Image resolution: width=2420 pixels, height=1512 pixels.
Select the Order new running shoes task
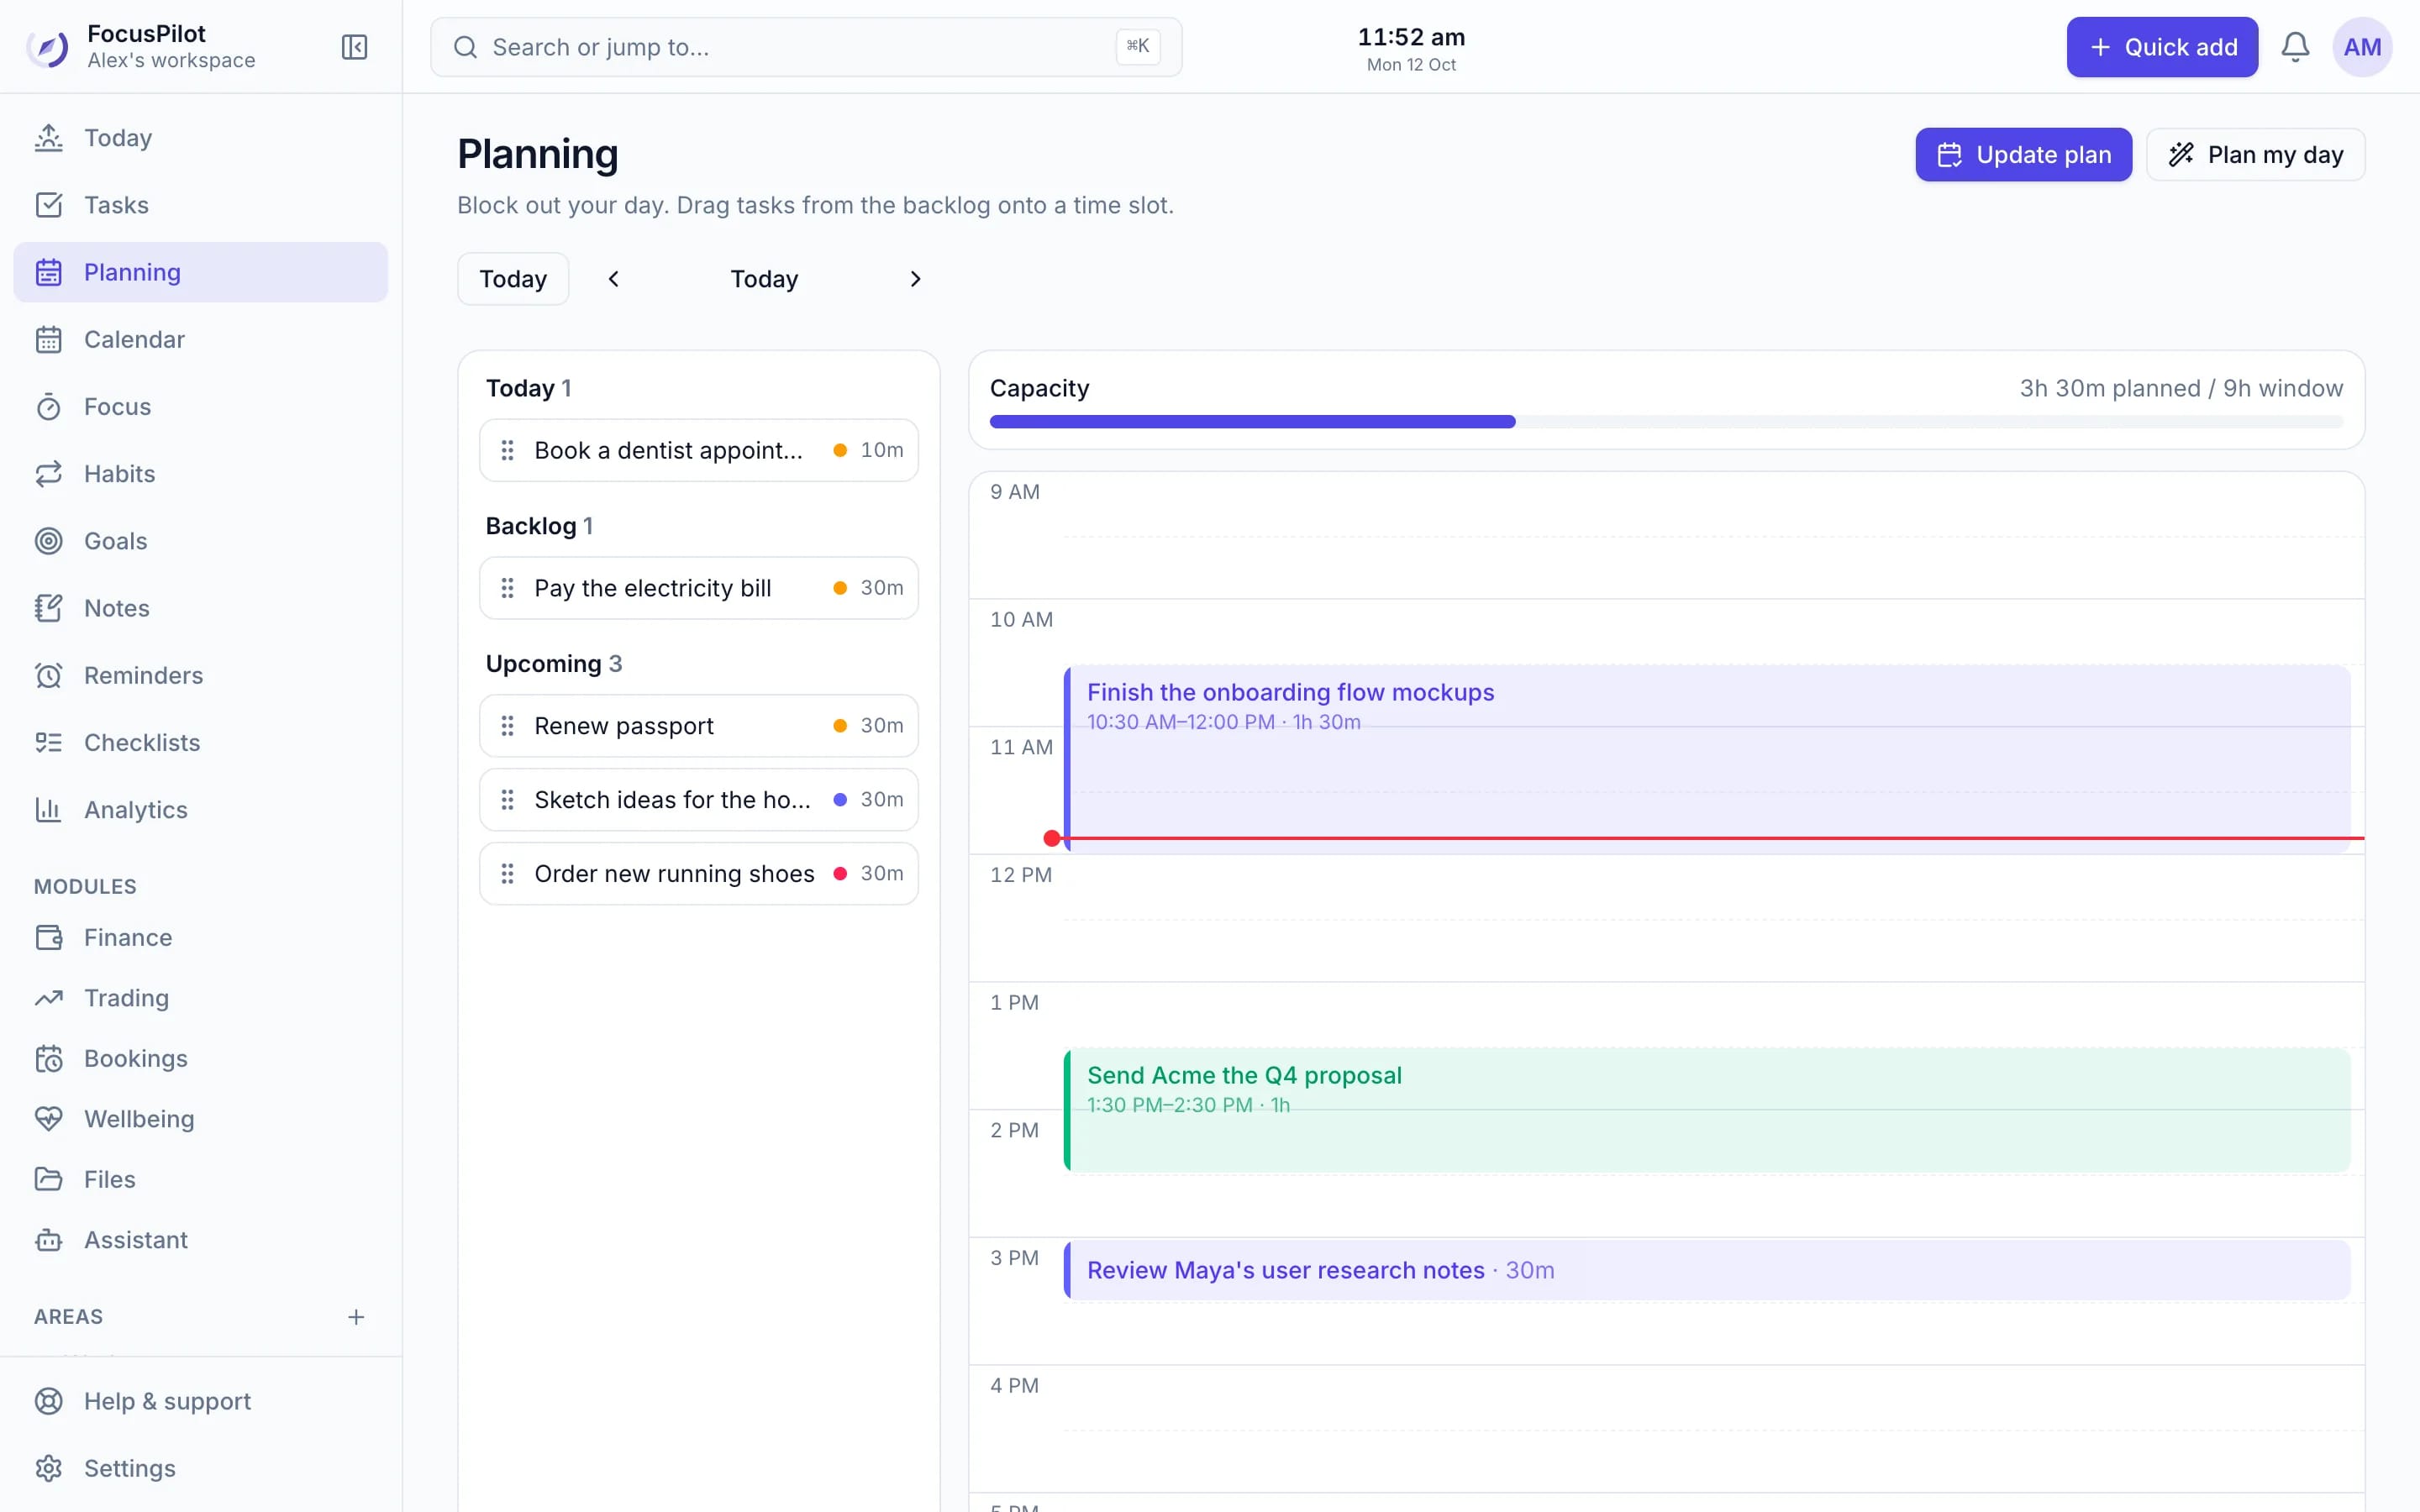[x=699, y=874]
